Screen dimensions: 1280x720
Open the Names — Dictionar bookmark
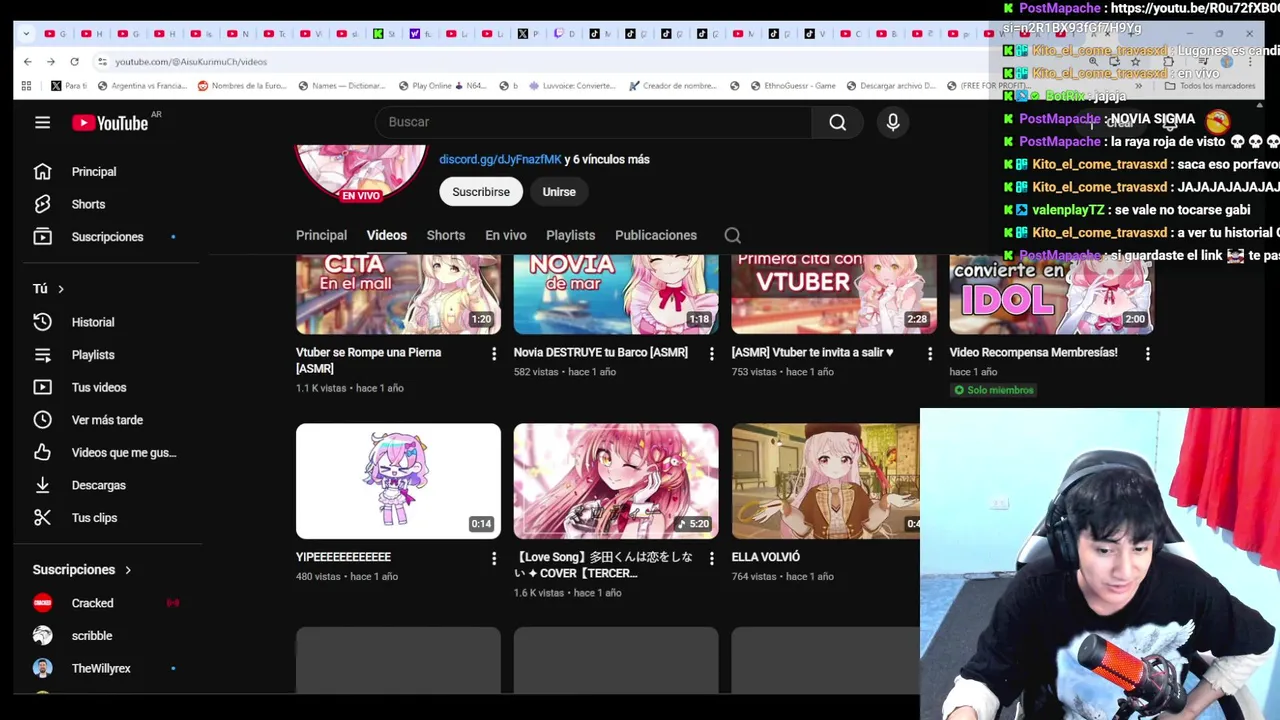(341, 86)
